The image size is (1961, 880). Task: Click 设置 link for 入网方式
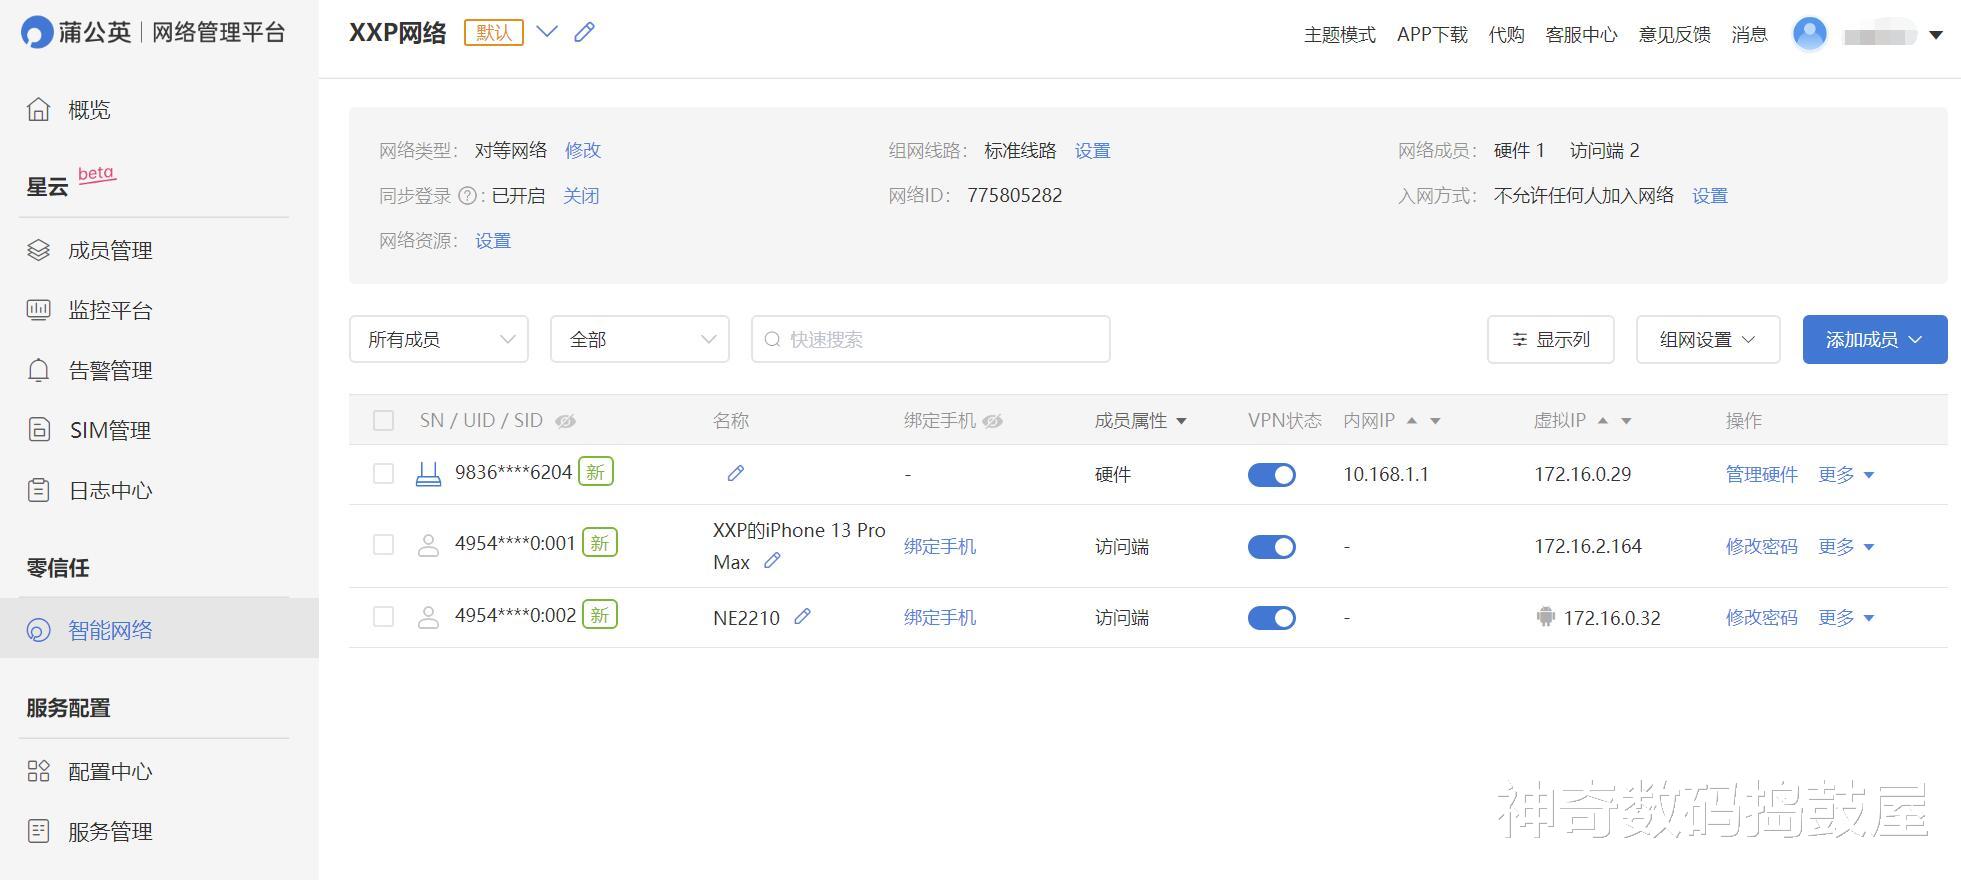pos(1710,196)
